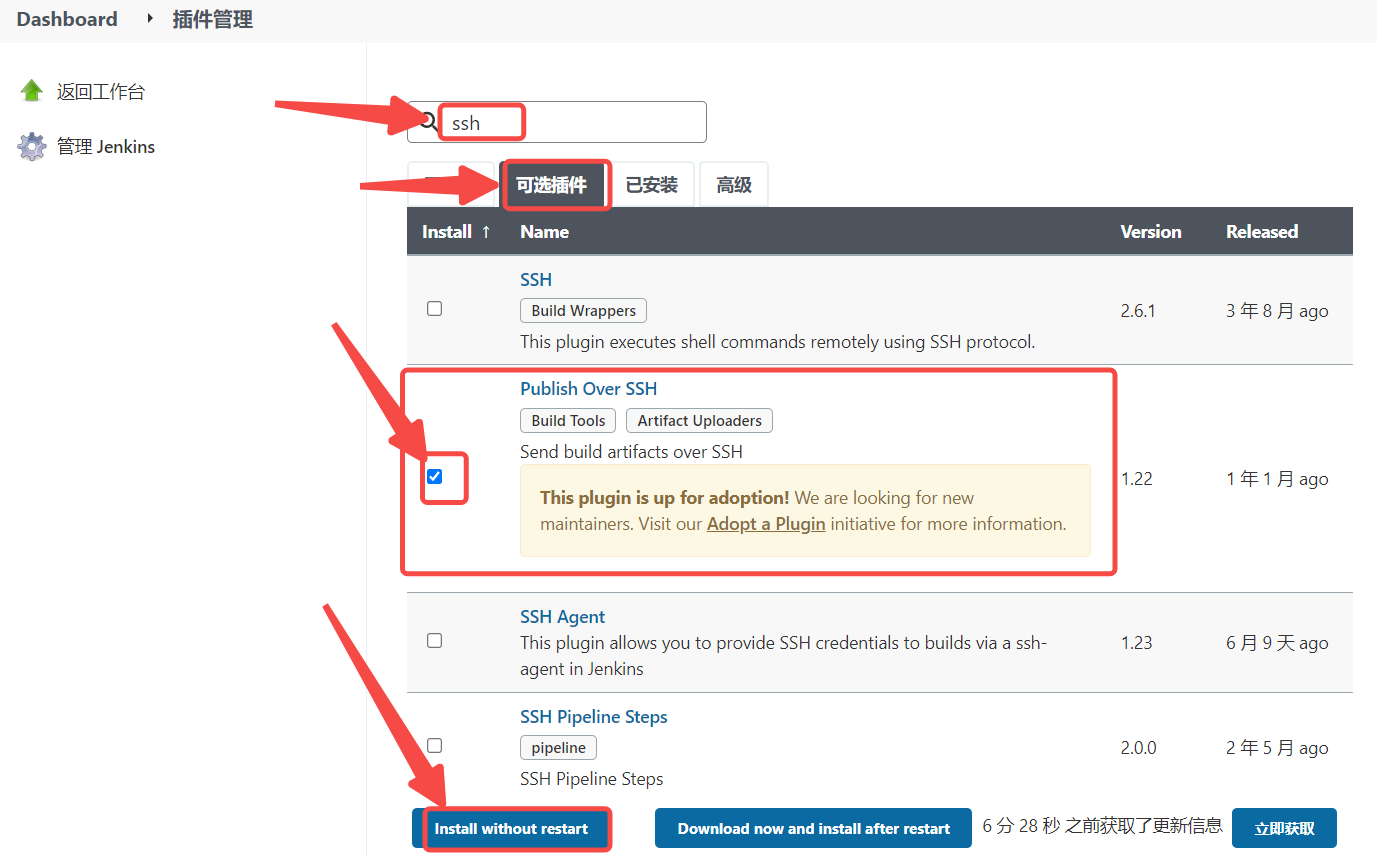Switch to the 可选插件 tab

[x=552, y=185]
